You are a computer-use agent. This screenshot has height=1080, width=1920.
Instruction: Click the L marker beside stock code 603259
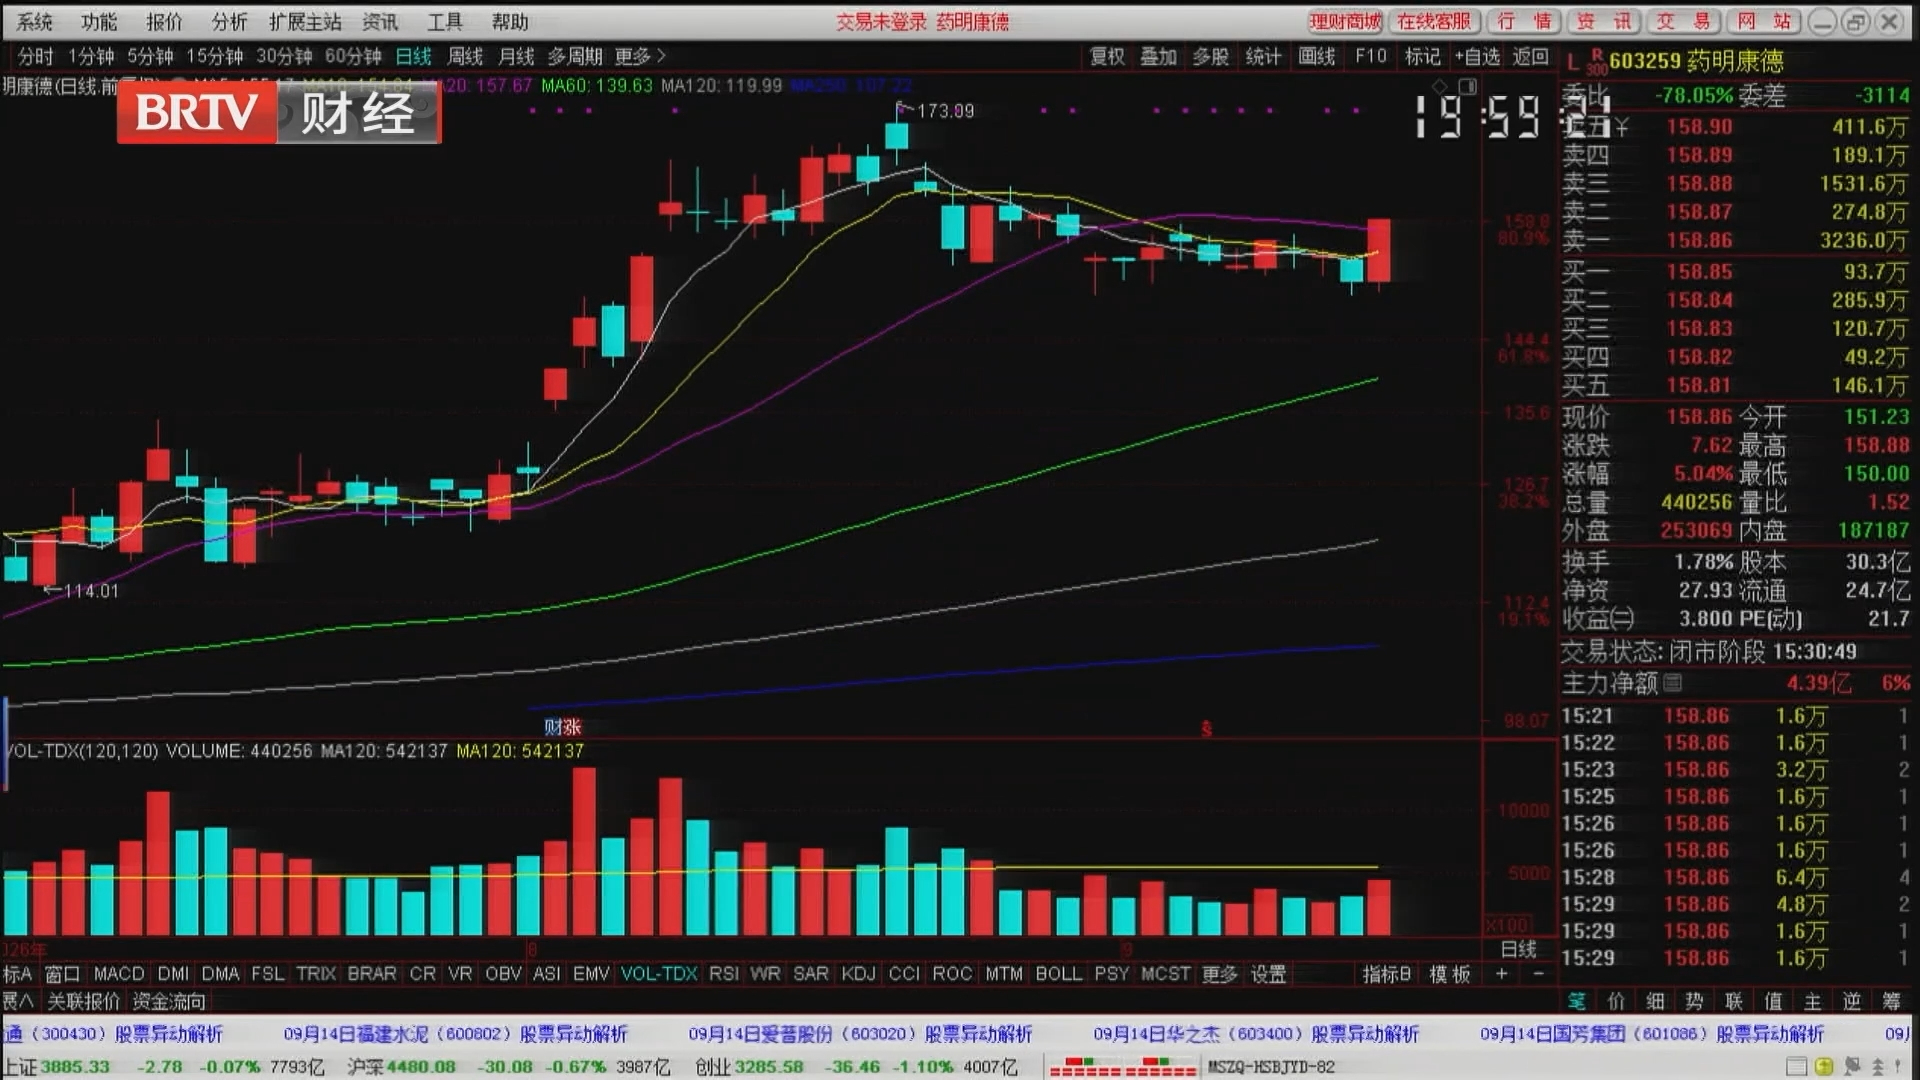pyautogui.click(x=1573, y=62)
